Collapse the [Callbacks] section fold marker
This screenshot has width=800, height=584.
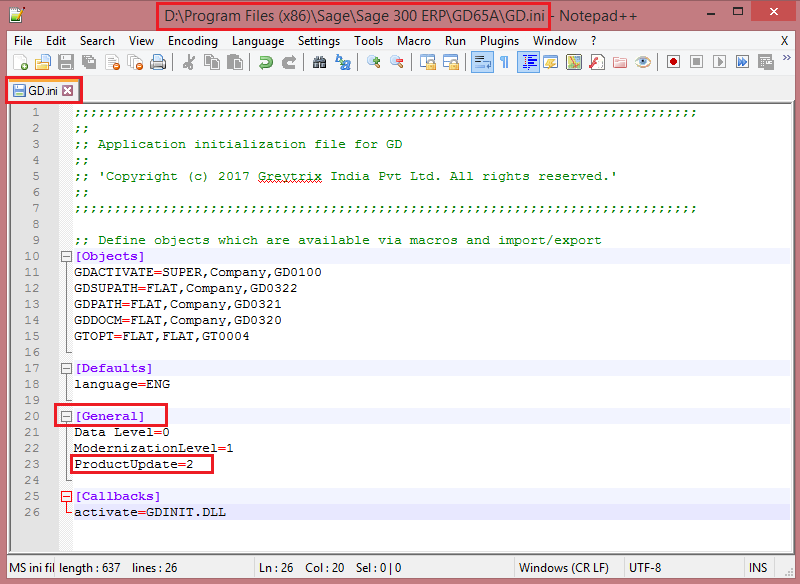[66, 496]
